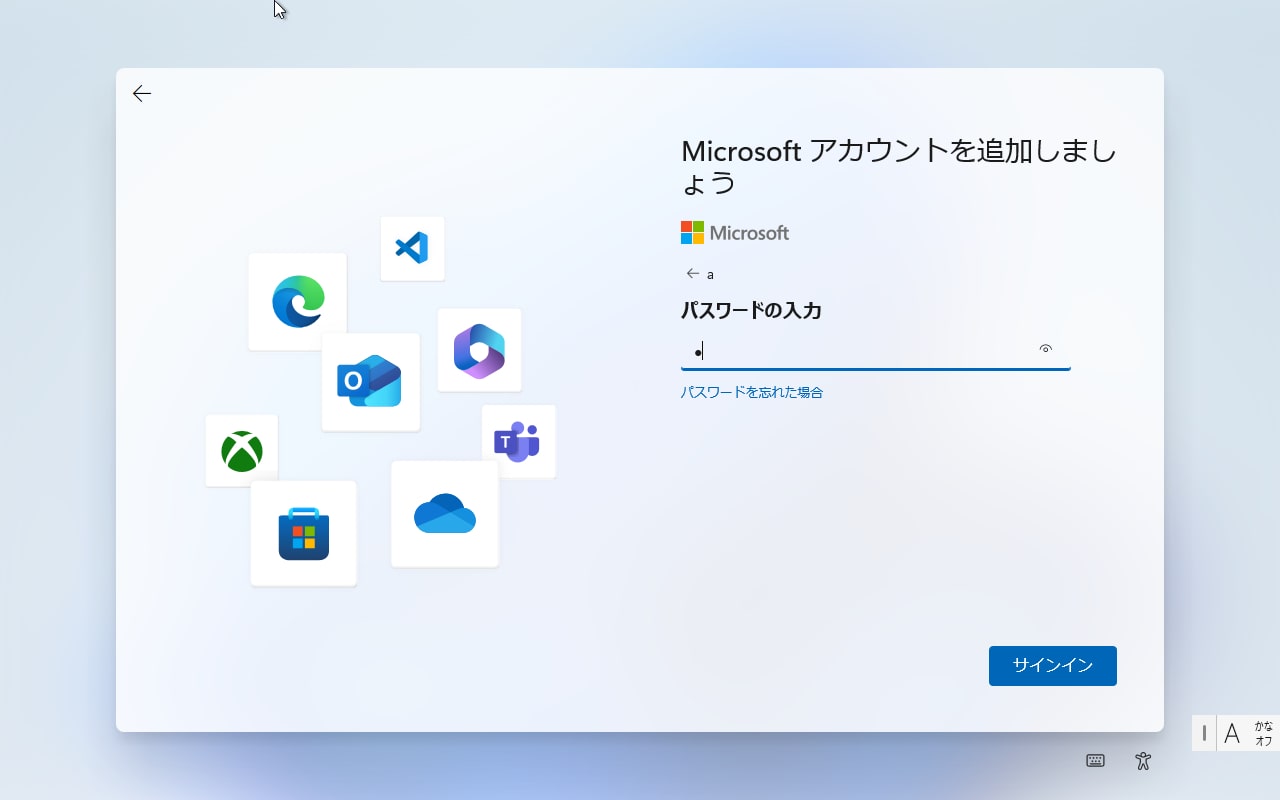
Task: Return to account entry via arrow beside 'a'
Action: point(692,273)
